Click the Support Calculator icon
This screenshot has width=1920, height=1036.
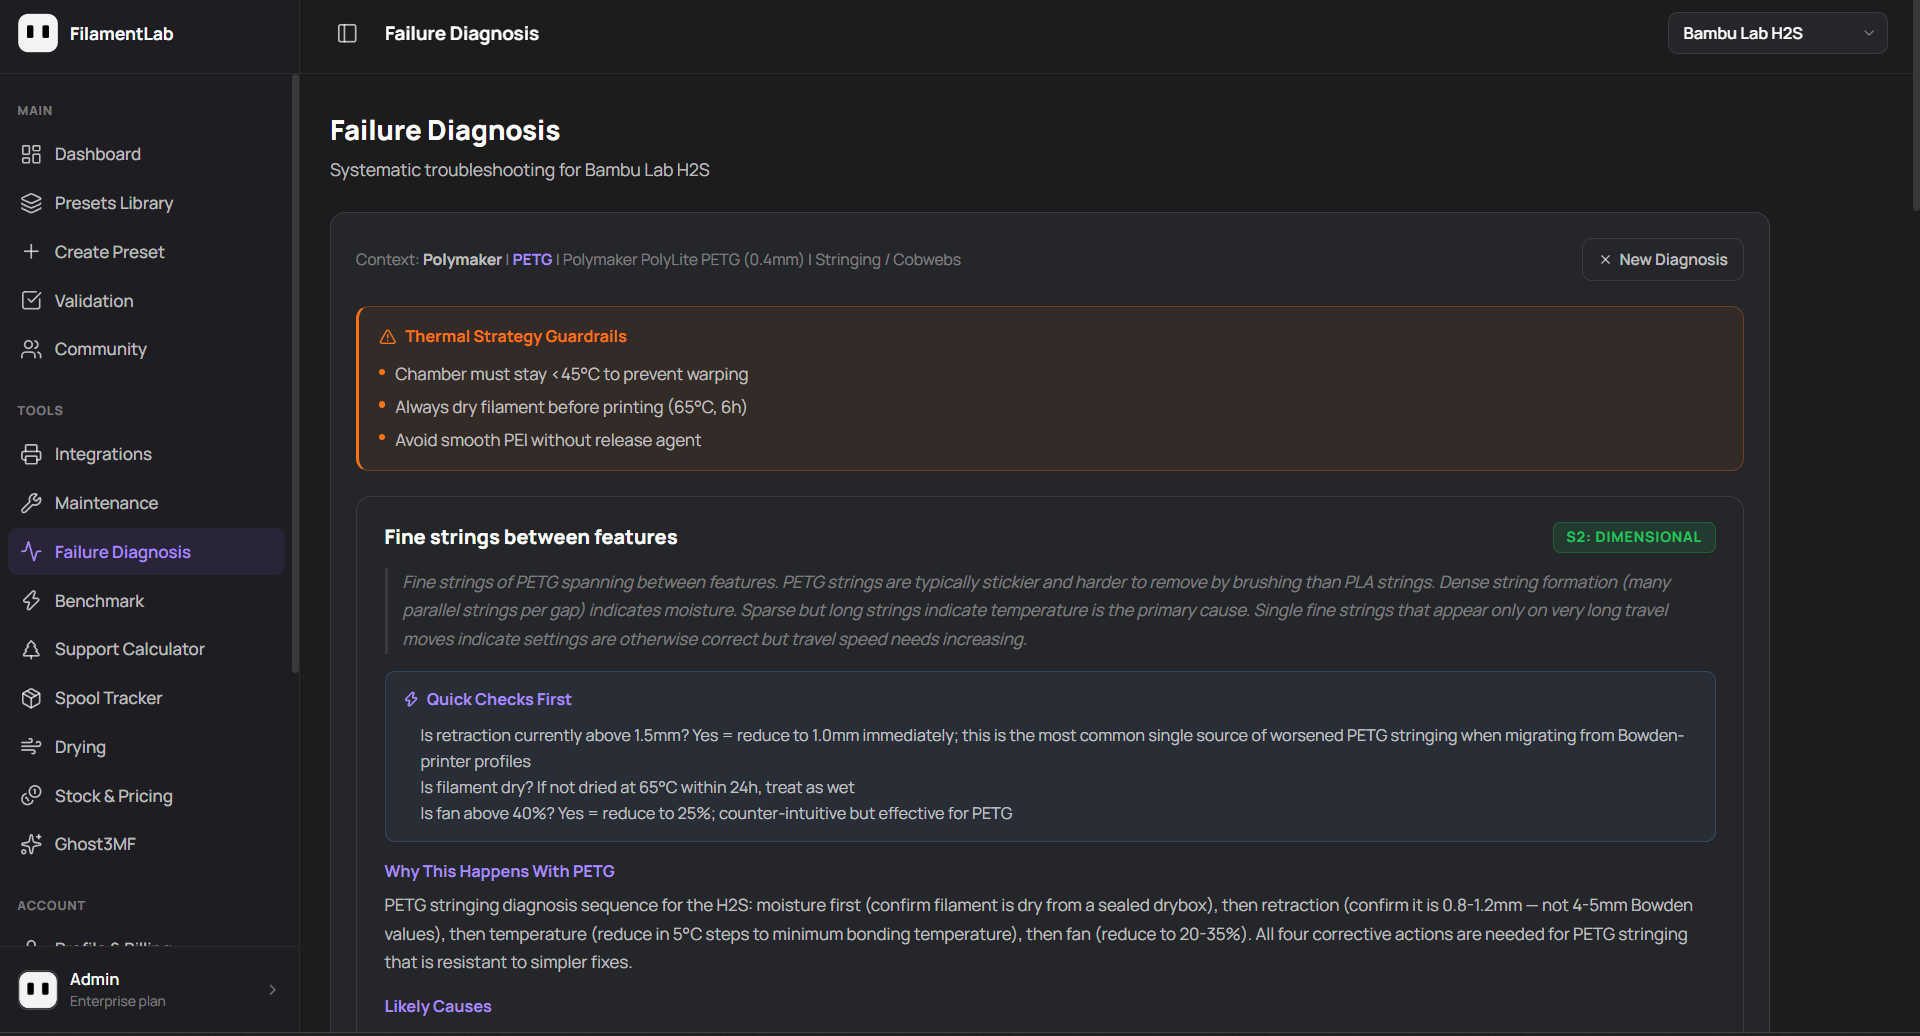(x=31, y=649)
